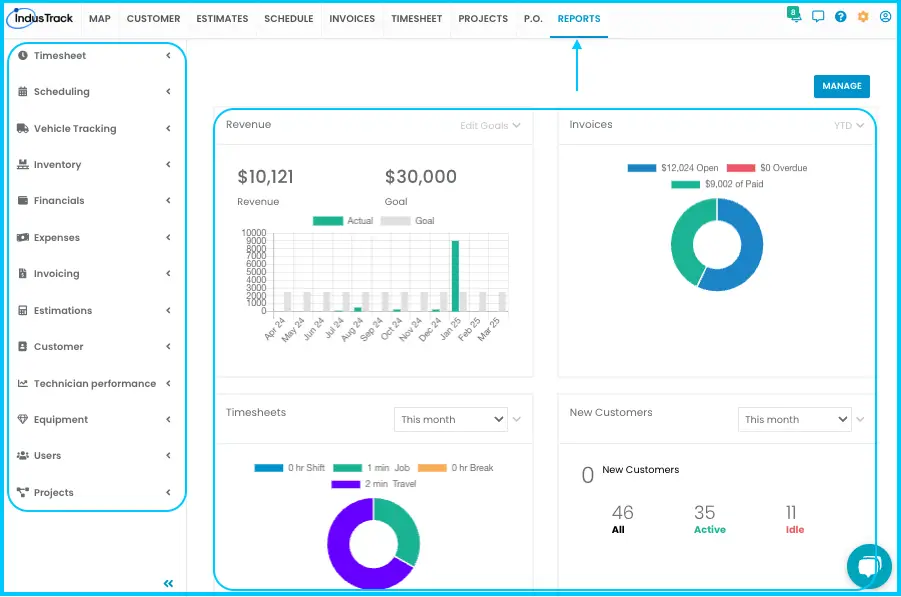901x597 pixels.
Task: Click the Inventory icon in sidebar
Action: 22,164
